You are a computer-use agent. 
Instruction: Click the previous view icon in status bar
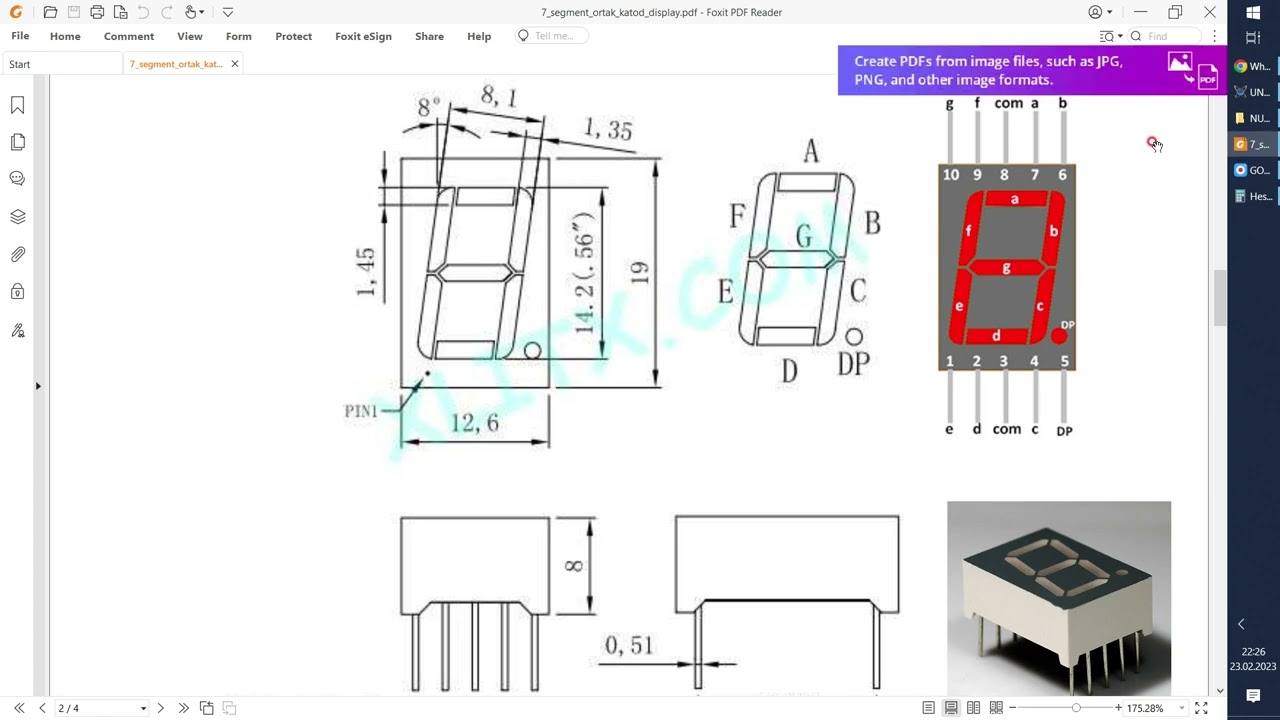[x=207, y=708]
